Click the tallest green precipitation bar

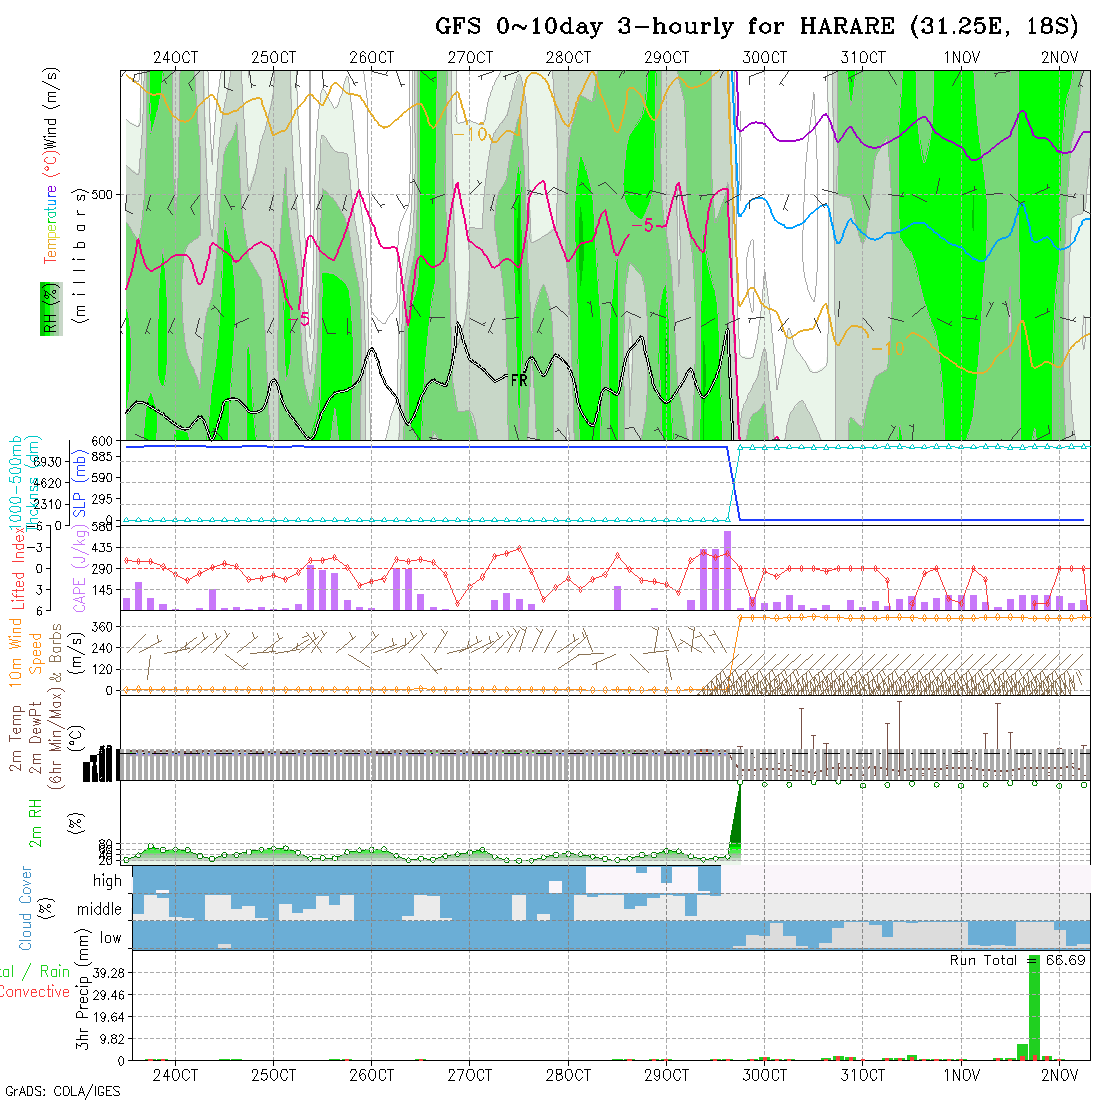coord(1034,1010)
